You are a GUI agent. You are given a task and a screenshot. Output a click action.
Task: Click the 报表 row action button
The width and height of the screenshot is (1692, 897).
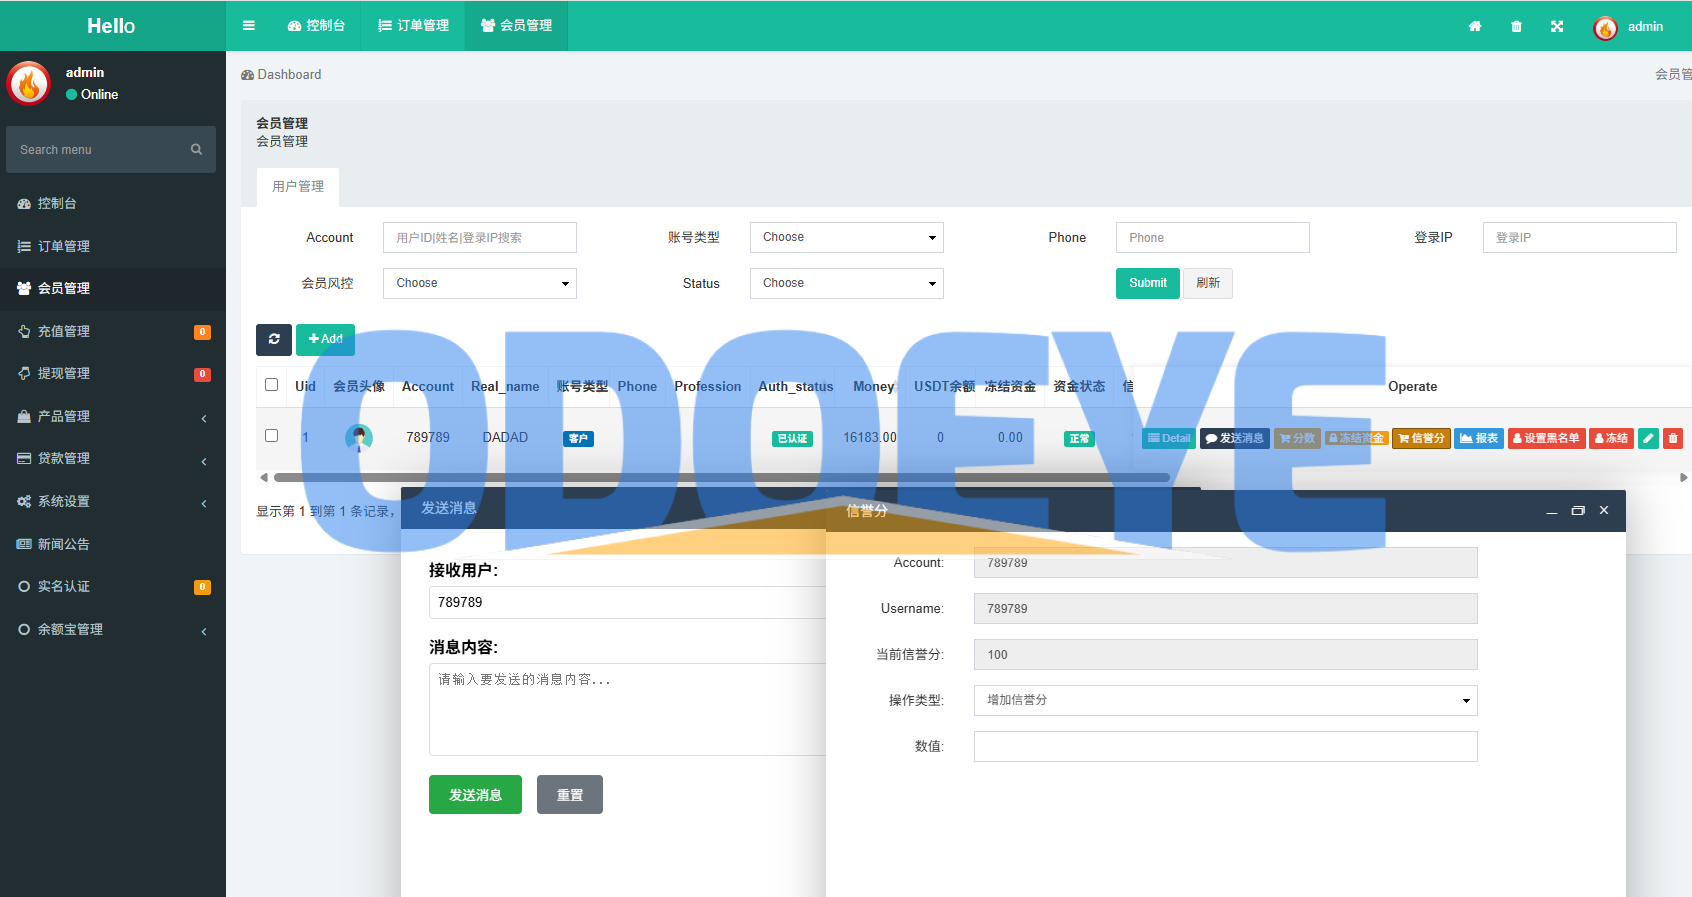point(1479,438)
